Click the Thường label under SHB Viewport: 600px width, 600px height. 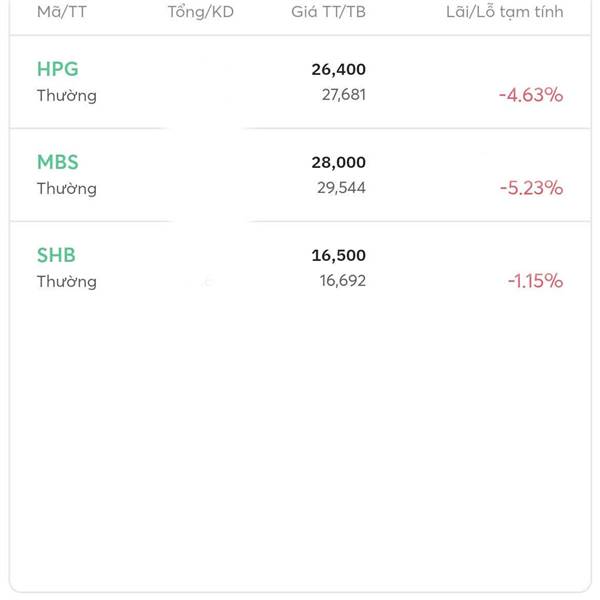[x=67, y=282]
